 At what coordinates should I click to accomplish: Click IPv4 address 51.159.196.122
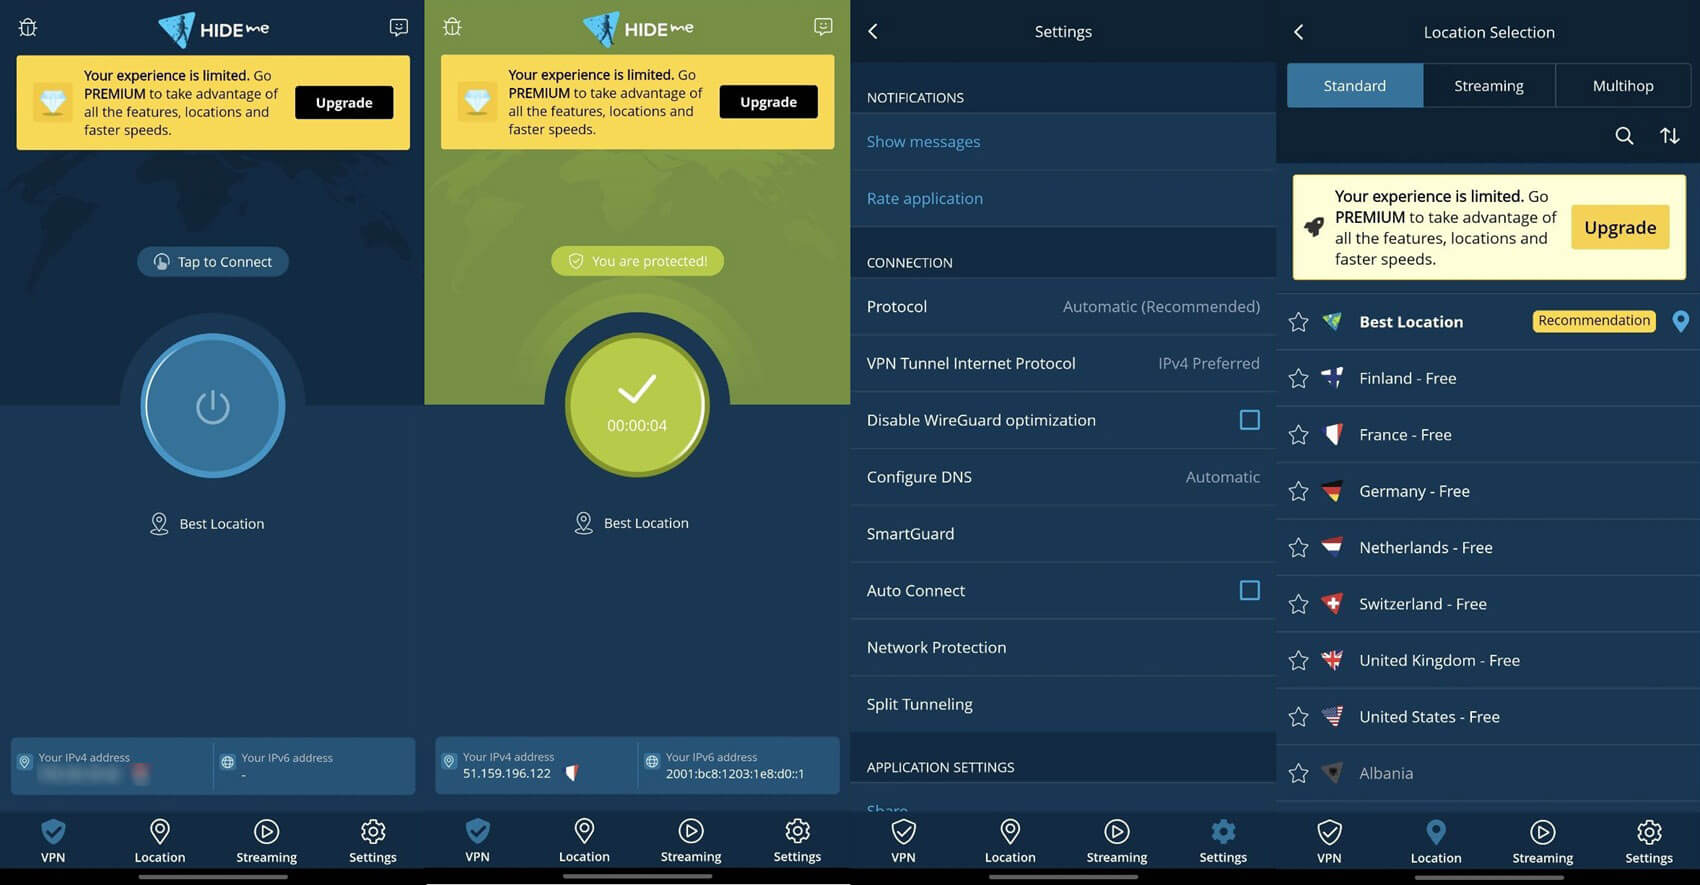click(x=507, y=774)
